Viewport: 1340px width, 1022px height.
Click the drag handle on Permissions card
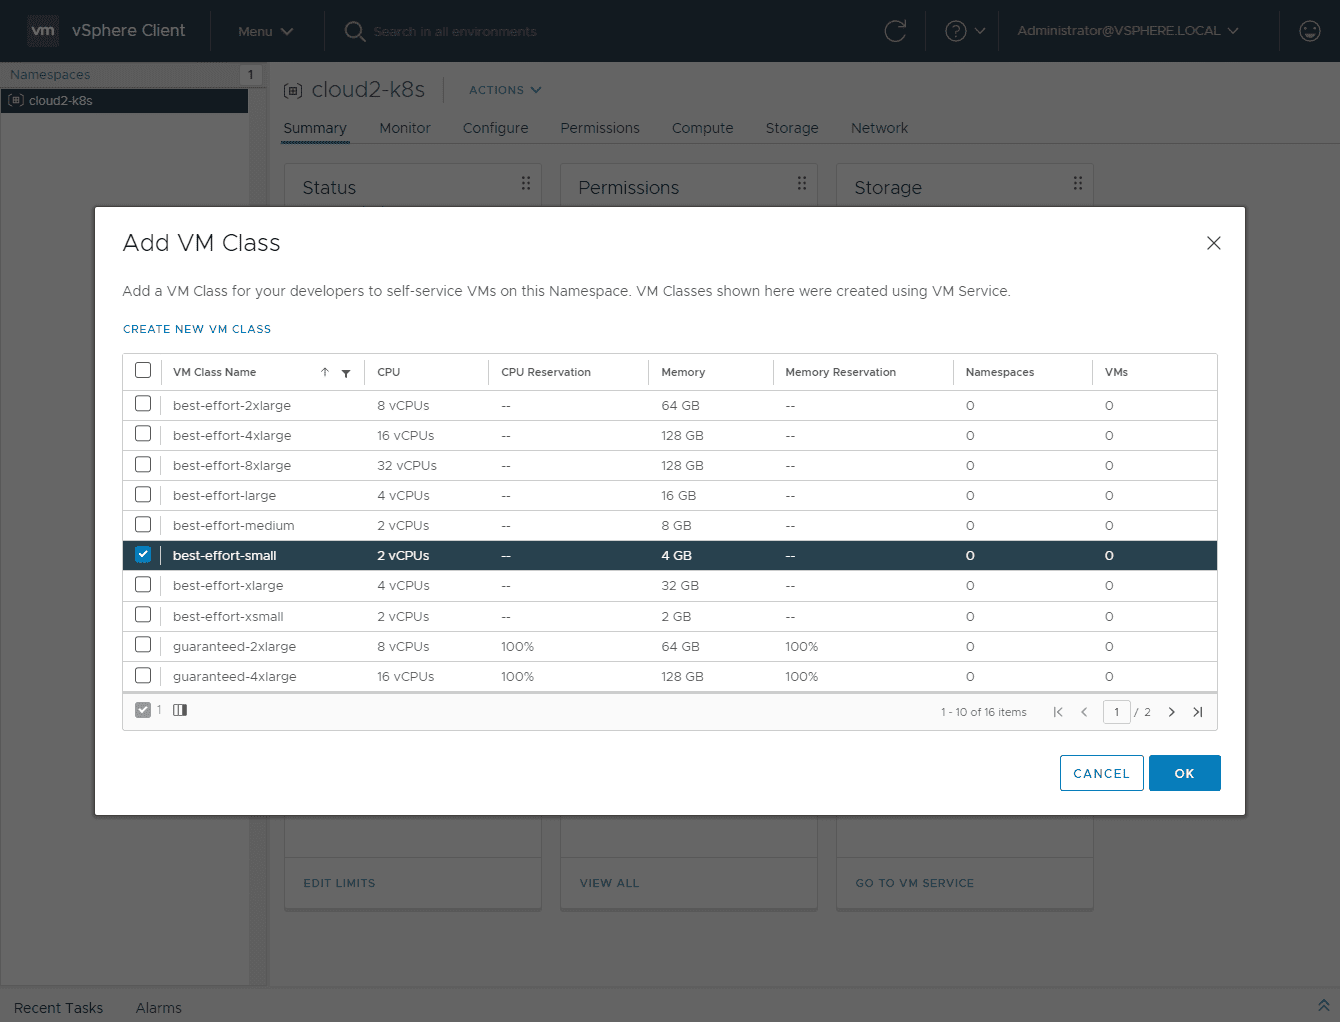coord(802,183)
